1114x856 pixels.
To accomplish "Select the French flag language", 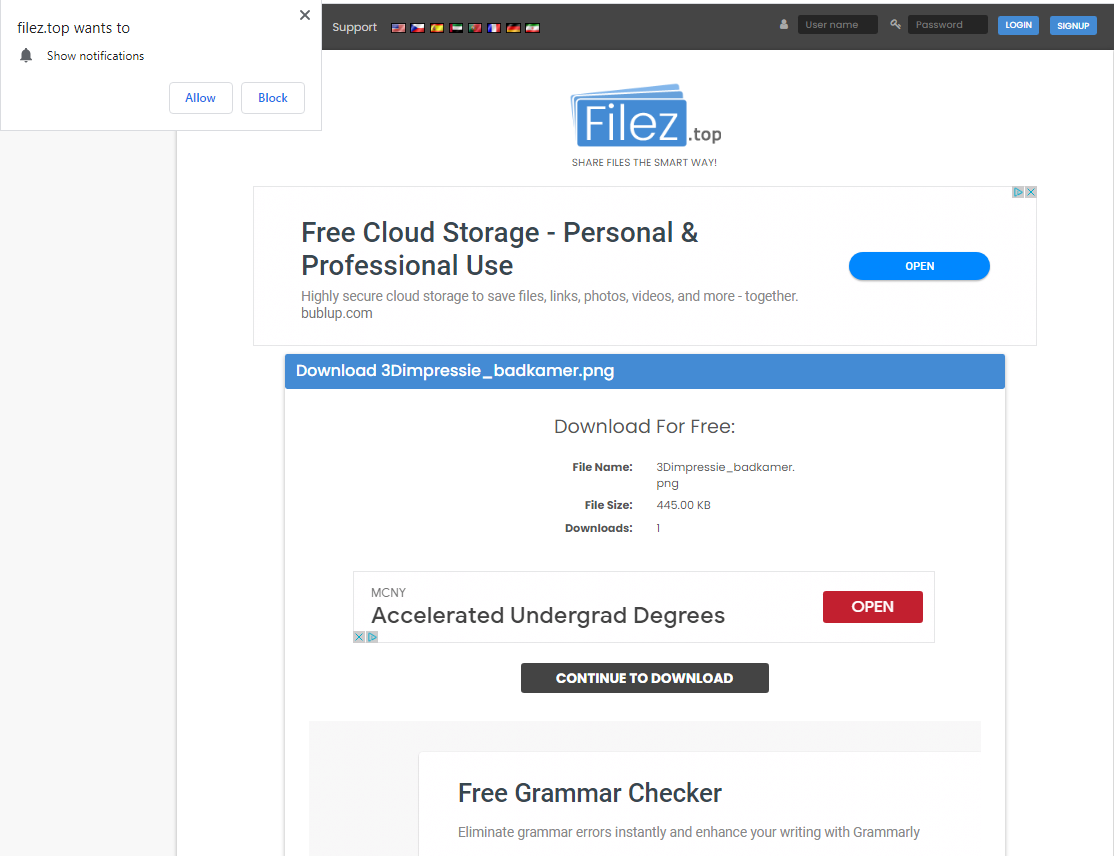I will [494, 28].
